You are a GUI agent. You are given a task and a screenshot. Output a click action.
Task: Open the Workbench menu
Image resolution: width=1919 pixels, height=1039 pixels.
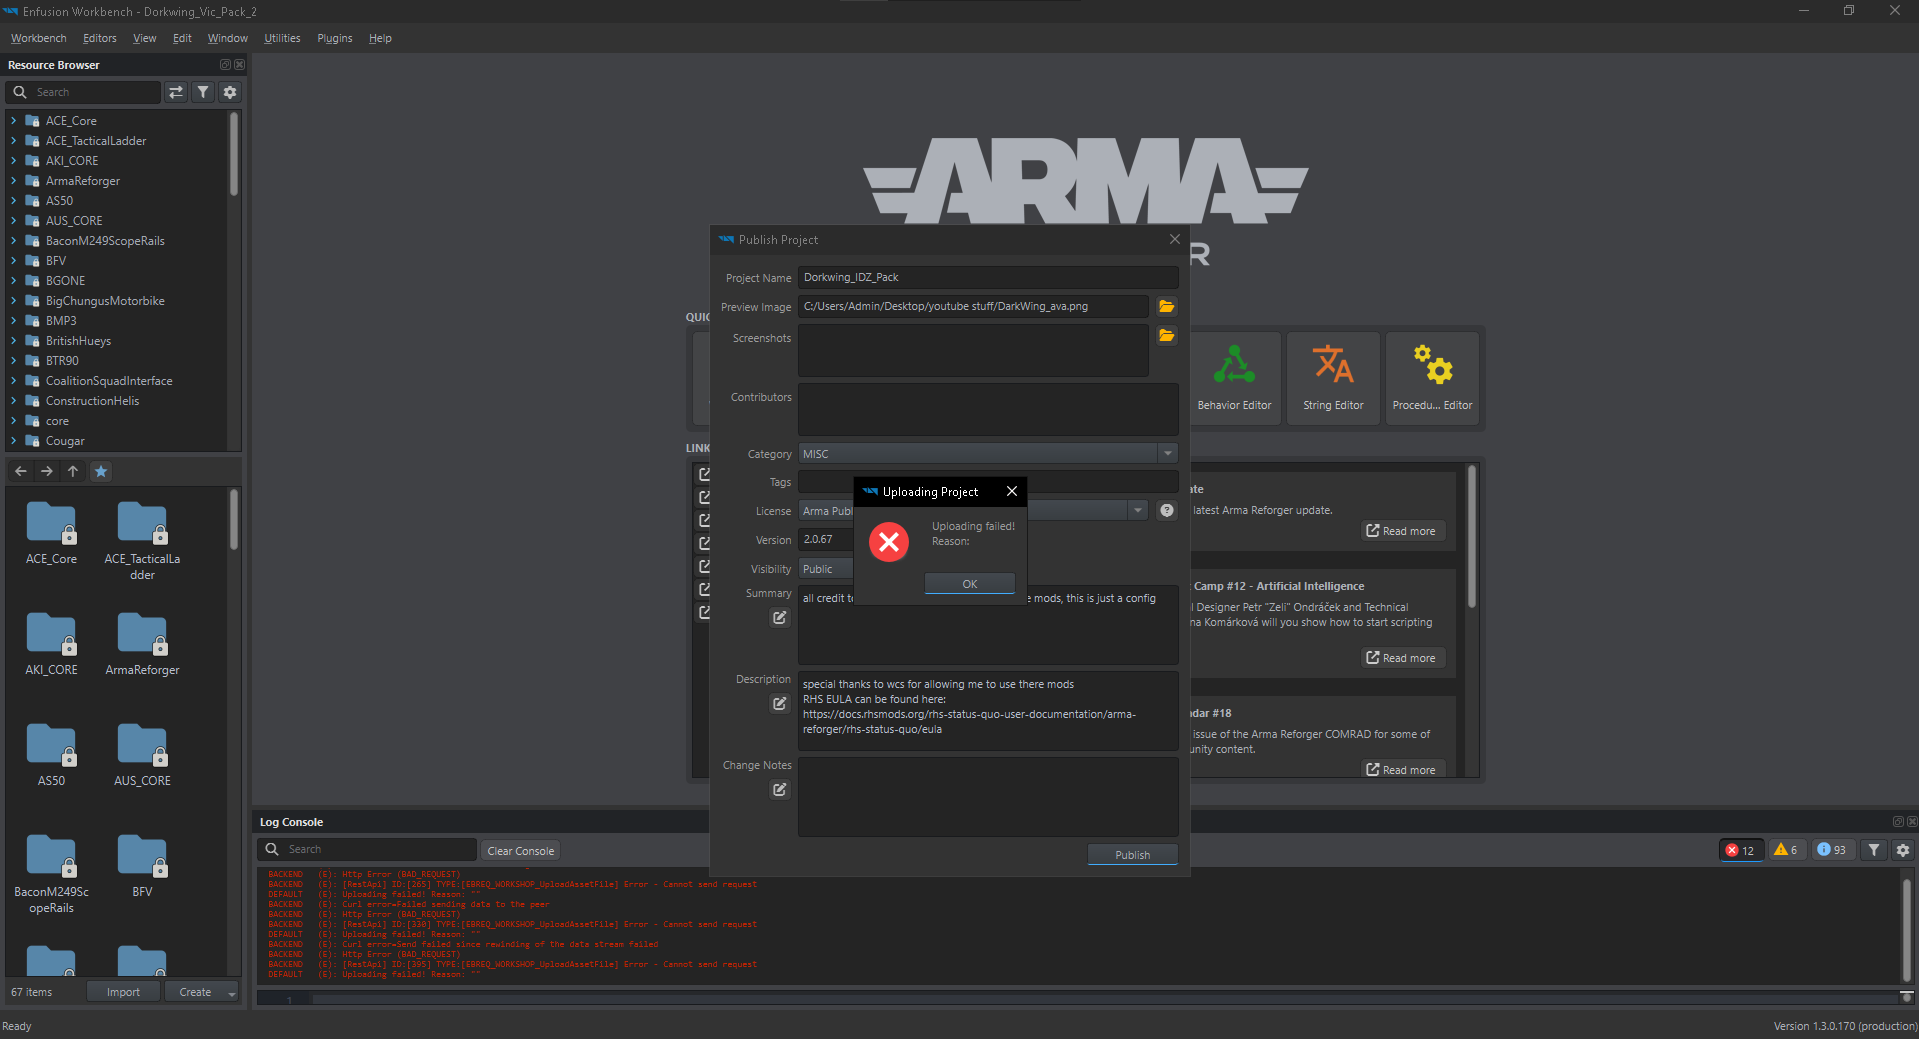click(38, 38)
